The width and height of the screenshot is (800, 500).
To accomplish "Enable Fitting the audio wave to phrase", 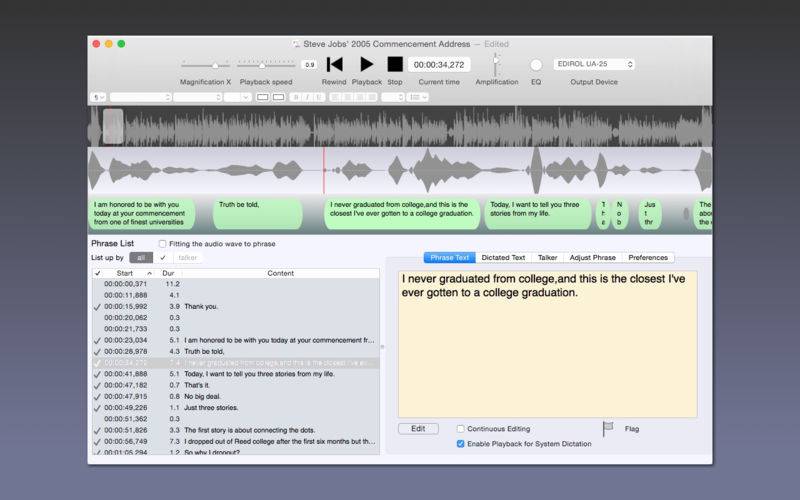I will pos(162,244).
